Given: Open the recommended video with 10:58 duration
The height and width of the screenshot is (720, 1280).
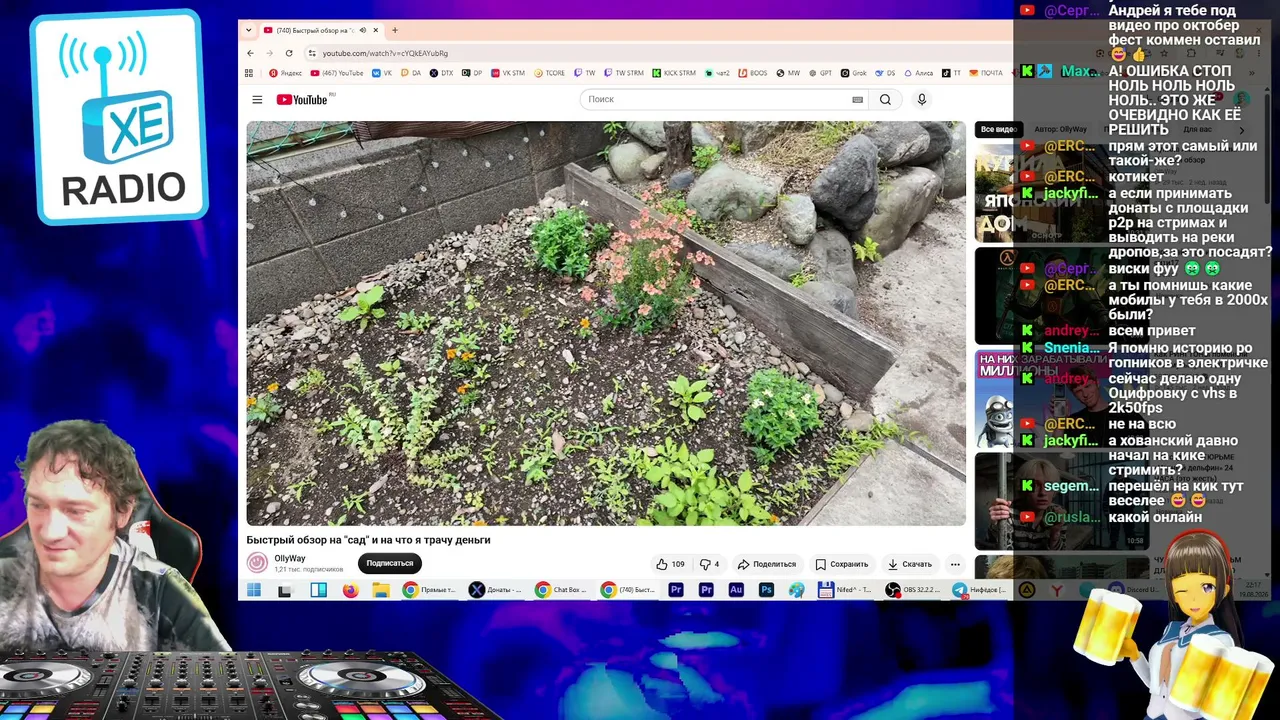Looking at the screenshot, I should (x=1060, y=500).
